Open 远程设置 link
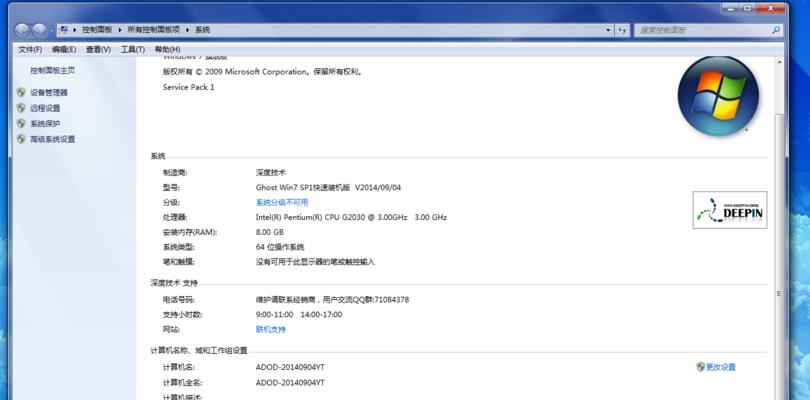Image resolution: width=810 pixels, height=400 pixels. (x=45, y=108)
